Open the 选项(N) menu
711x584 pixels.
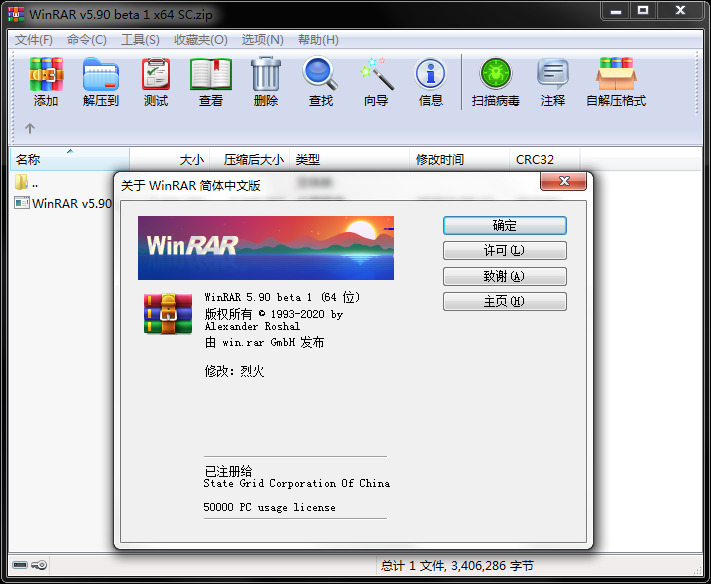pyautogui.click(x=262, y=40)
